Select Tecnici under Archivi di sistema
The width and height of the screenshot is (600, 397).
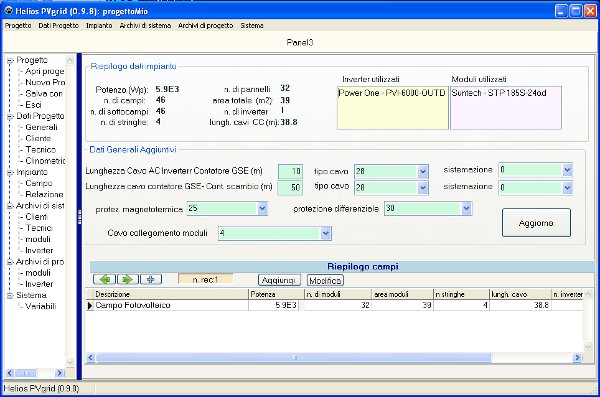[38, 228]
